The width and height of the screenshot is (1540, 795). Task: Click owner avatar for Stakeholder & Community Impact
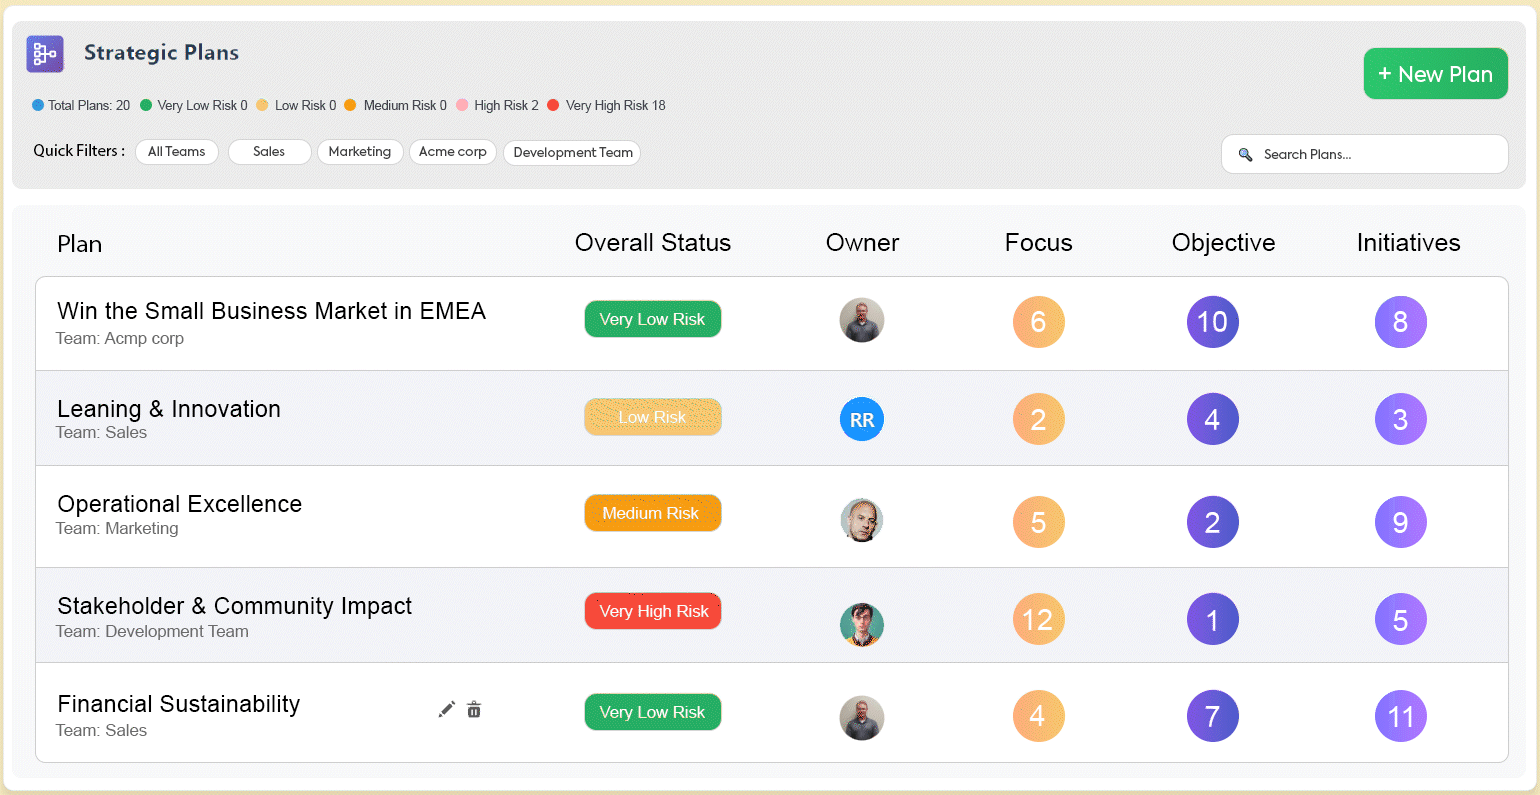coord(862,624)
